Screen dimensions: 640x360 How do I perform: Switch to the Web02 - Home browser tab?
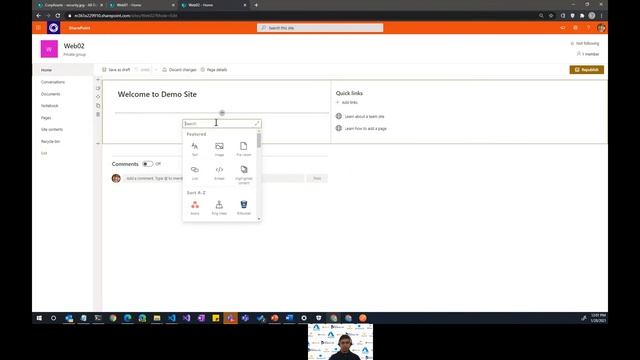[213, 5]
